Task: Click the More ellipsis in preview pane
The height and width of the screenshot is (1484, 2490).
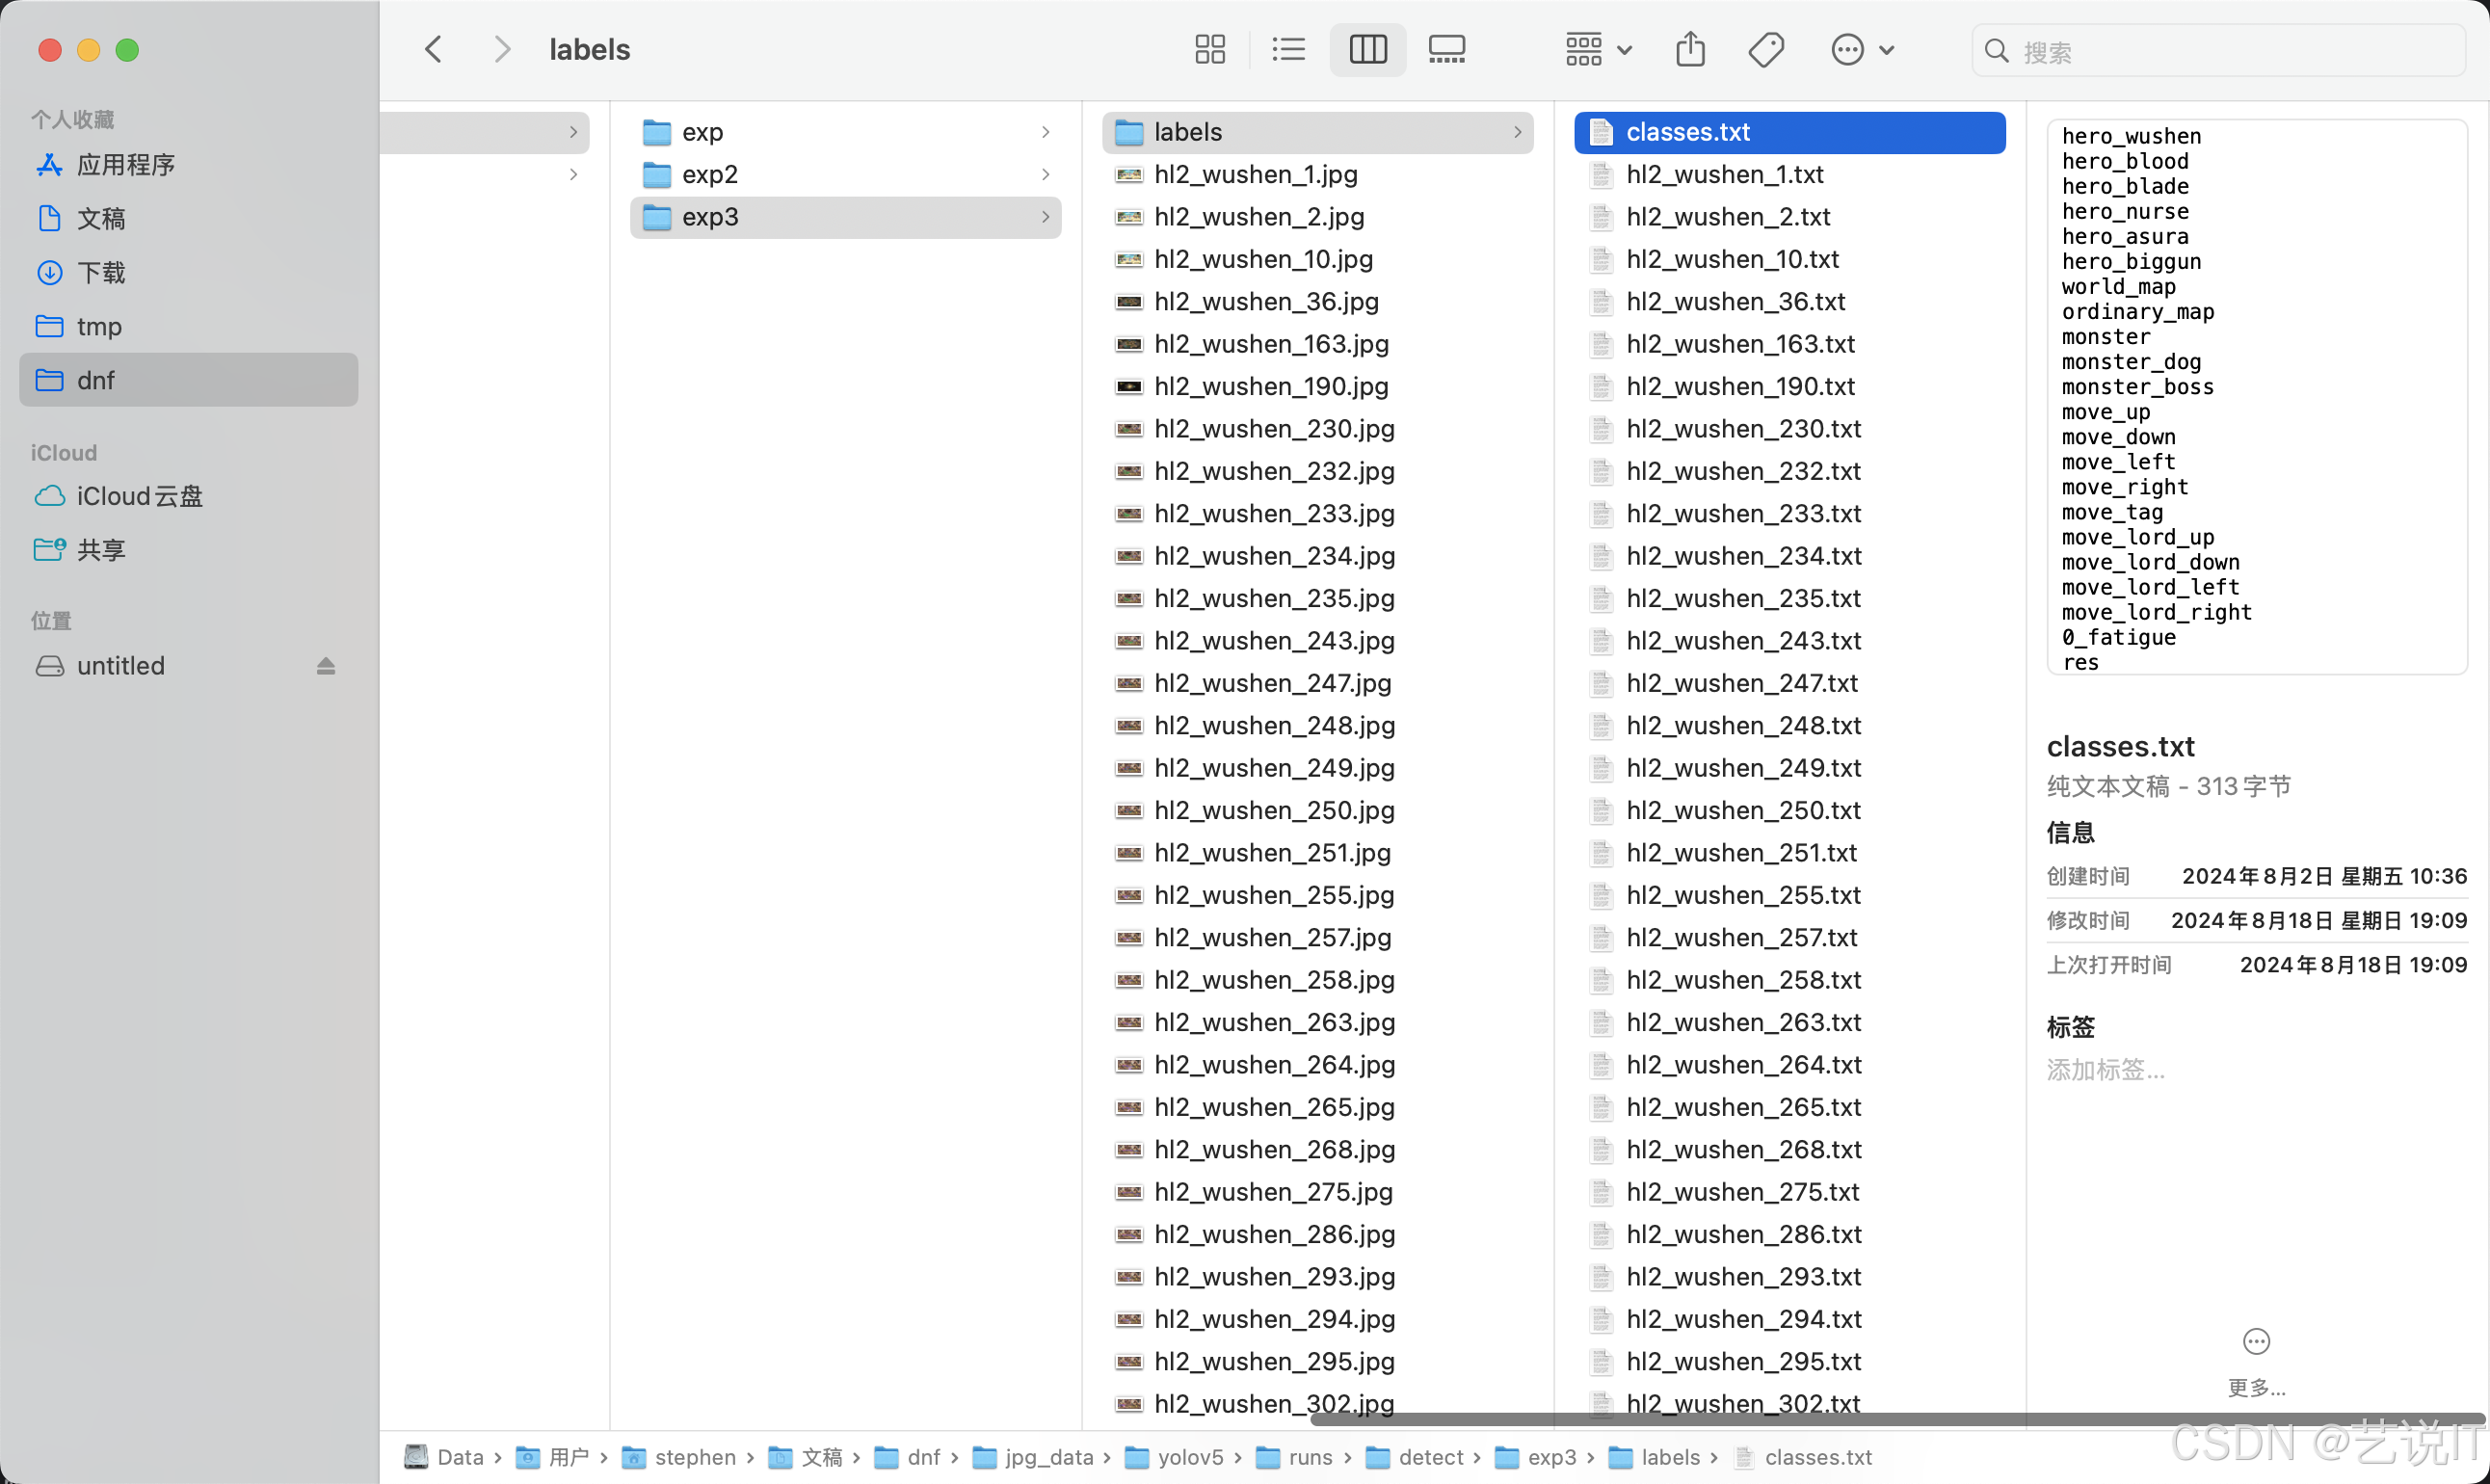Action: click(x=2256, y=1342)
